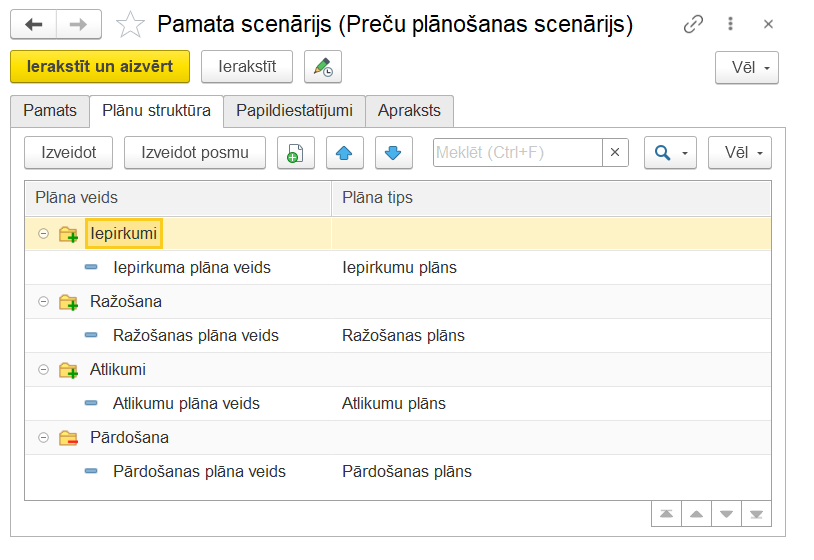Viewport: 814px width, 560px height.
Task: Open the table Vēl dropdown menu
Action: (740, 153)
